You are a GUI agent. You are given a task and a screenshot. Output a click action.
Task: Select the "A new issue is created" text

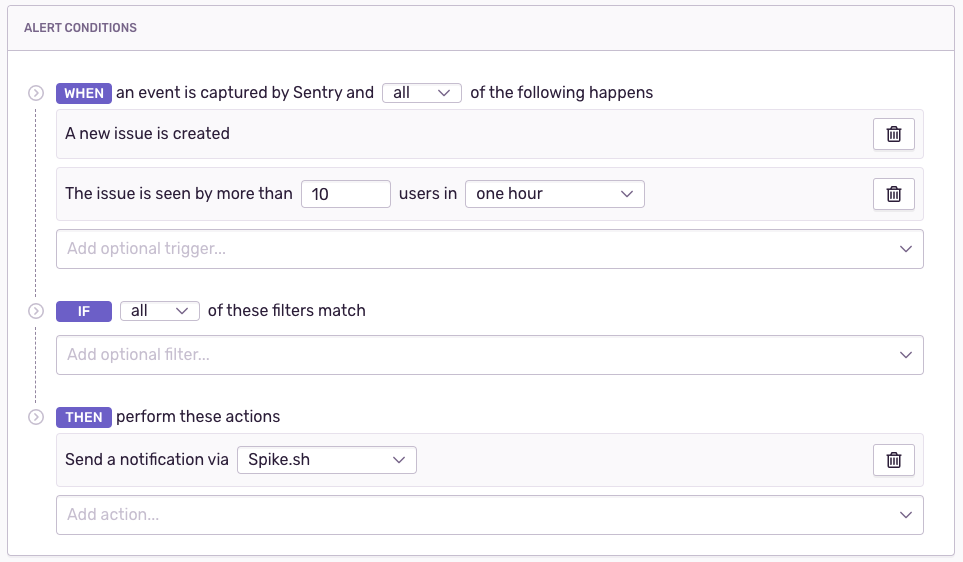(147, 134)
